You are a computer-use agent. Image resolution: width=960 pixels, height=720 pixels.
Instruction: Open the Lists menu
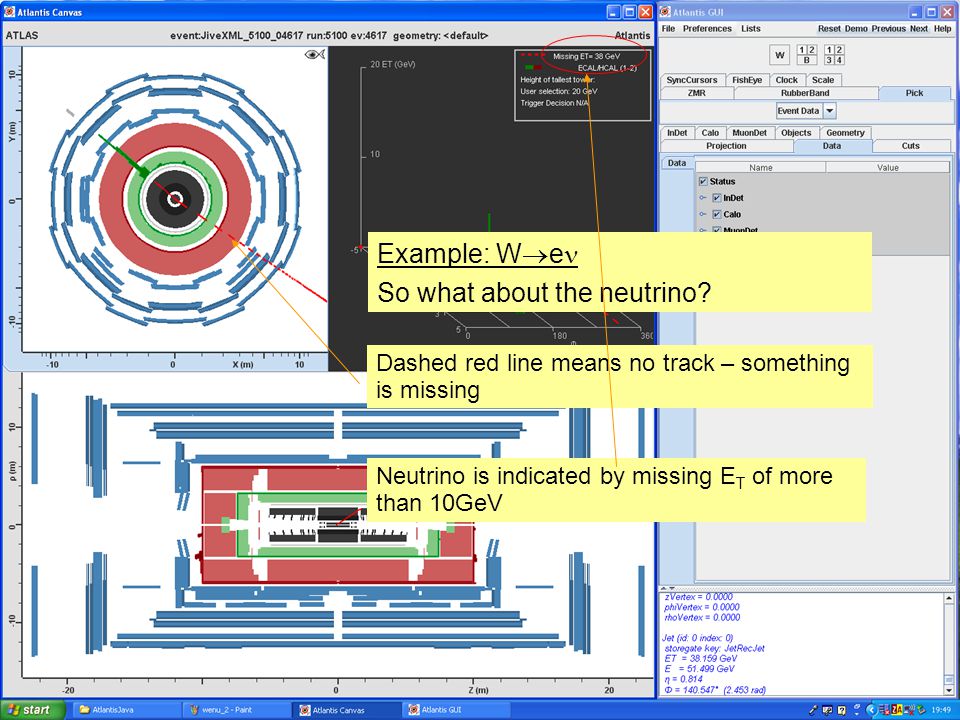click(751, 29)
